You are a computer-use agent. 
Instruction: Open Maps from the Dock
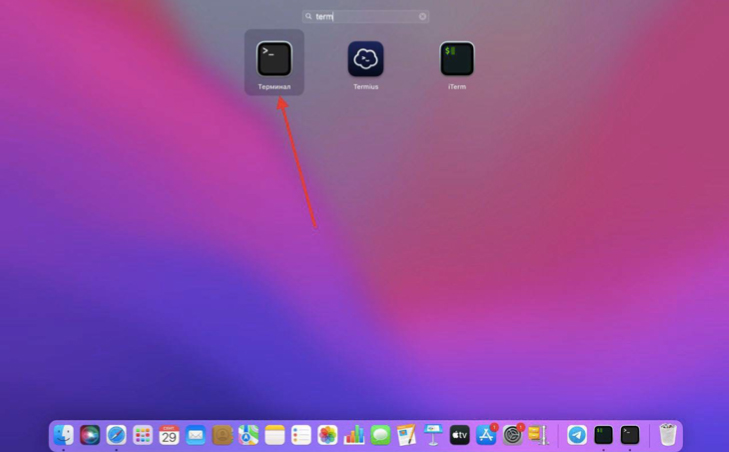248,435
